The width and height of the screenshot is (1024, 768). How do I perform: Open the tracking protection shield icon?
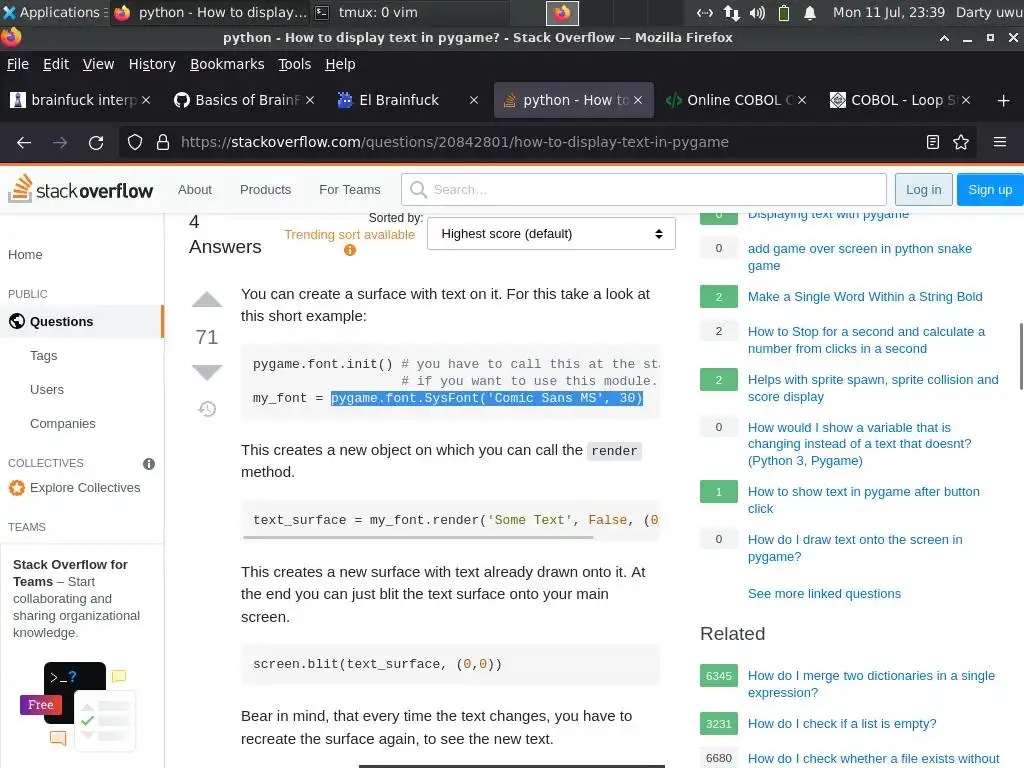(135, 142)
